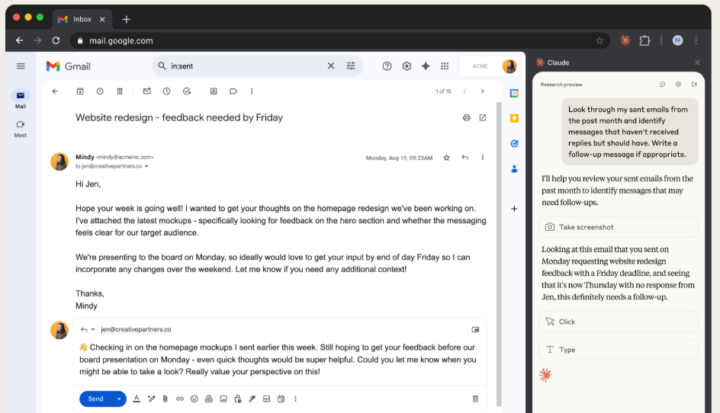Image resolution: width=720 pixels, height=413 pixels.
Task: Open the Gmail main menu hamburger
Action: point(21,66)
